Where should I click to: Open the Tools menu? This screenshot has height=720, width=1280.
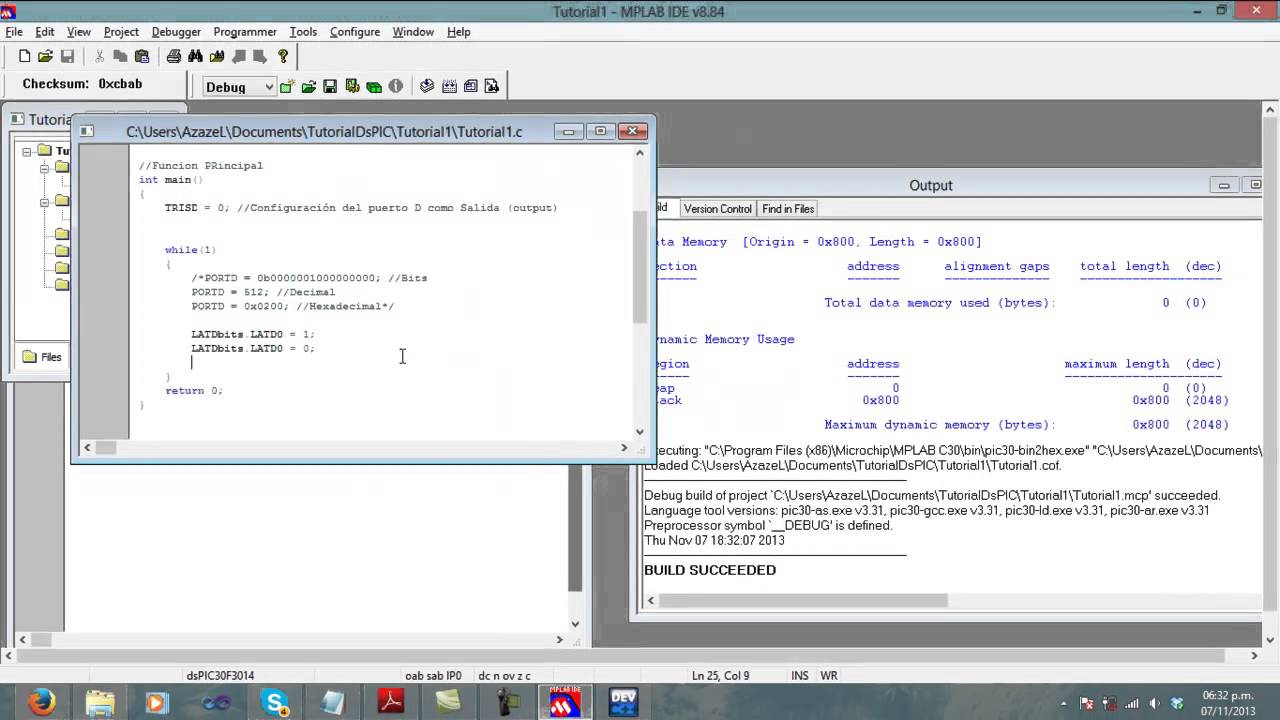(303, 32)
